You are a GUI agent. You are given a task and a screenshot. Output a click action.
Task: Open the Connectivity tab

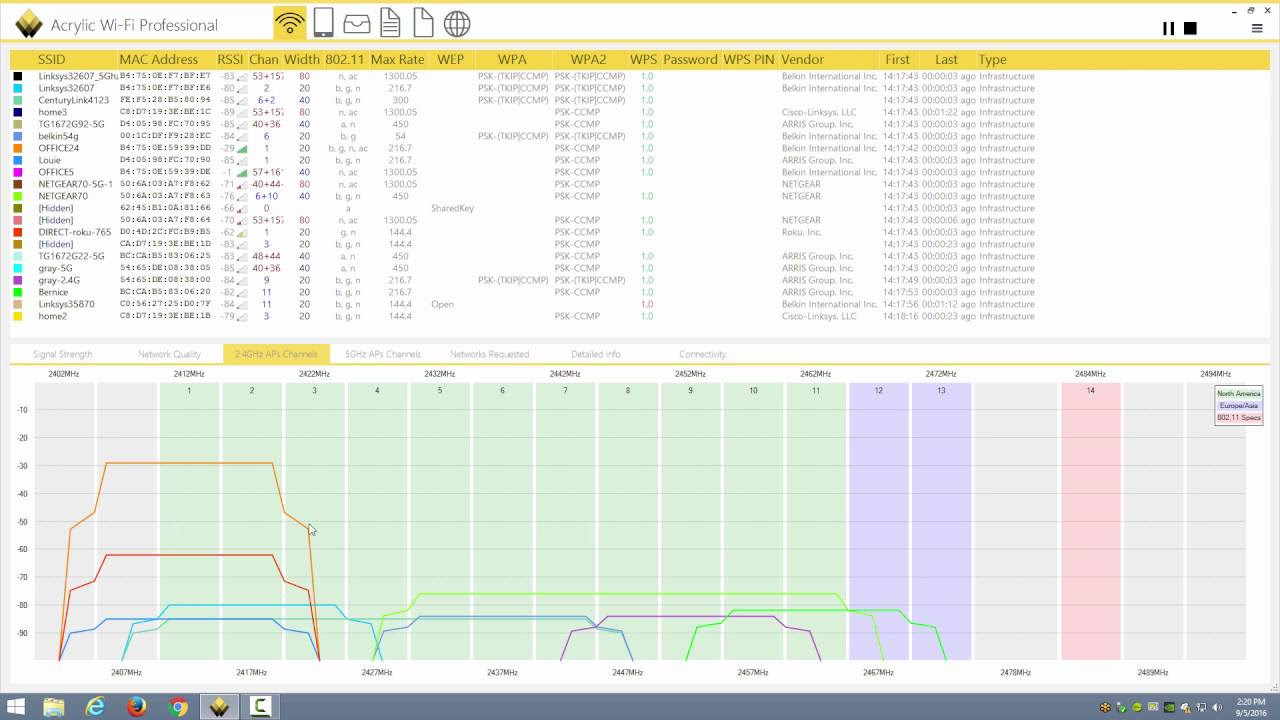tap(702, 354)
